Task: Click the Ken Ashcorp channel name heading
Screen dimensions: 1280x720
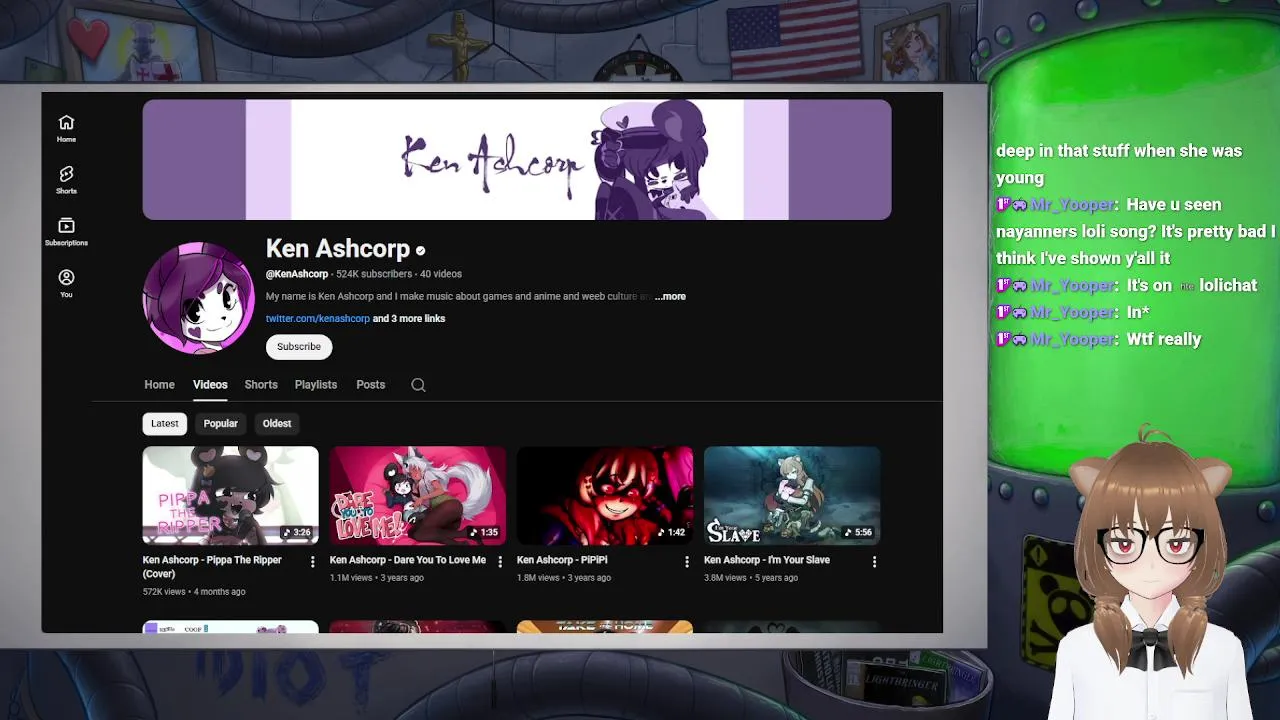Action: coord(338,249)
